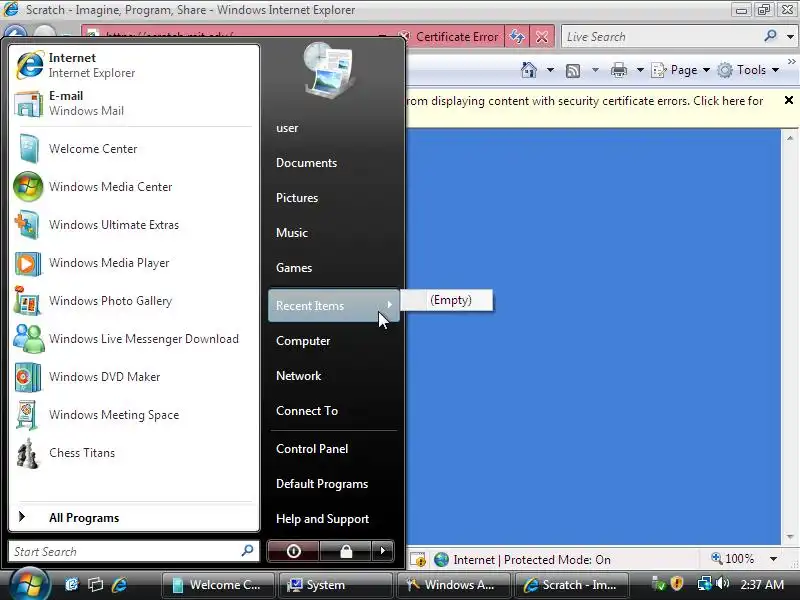Launch Windows Mail E-mail entry
Screen dimensions: 800x600
tap(134, 103)
